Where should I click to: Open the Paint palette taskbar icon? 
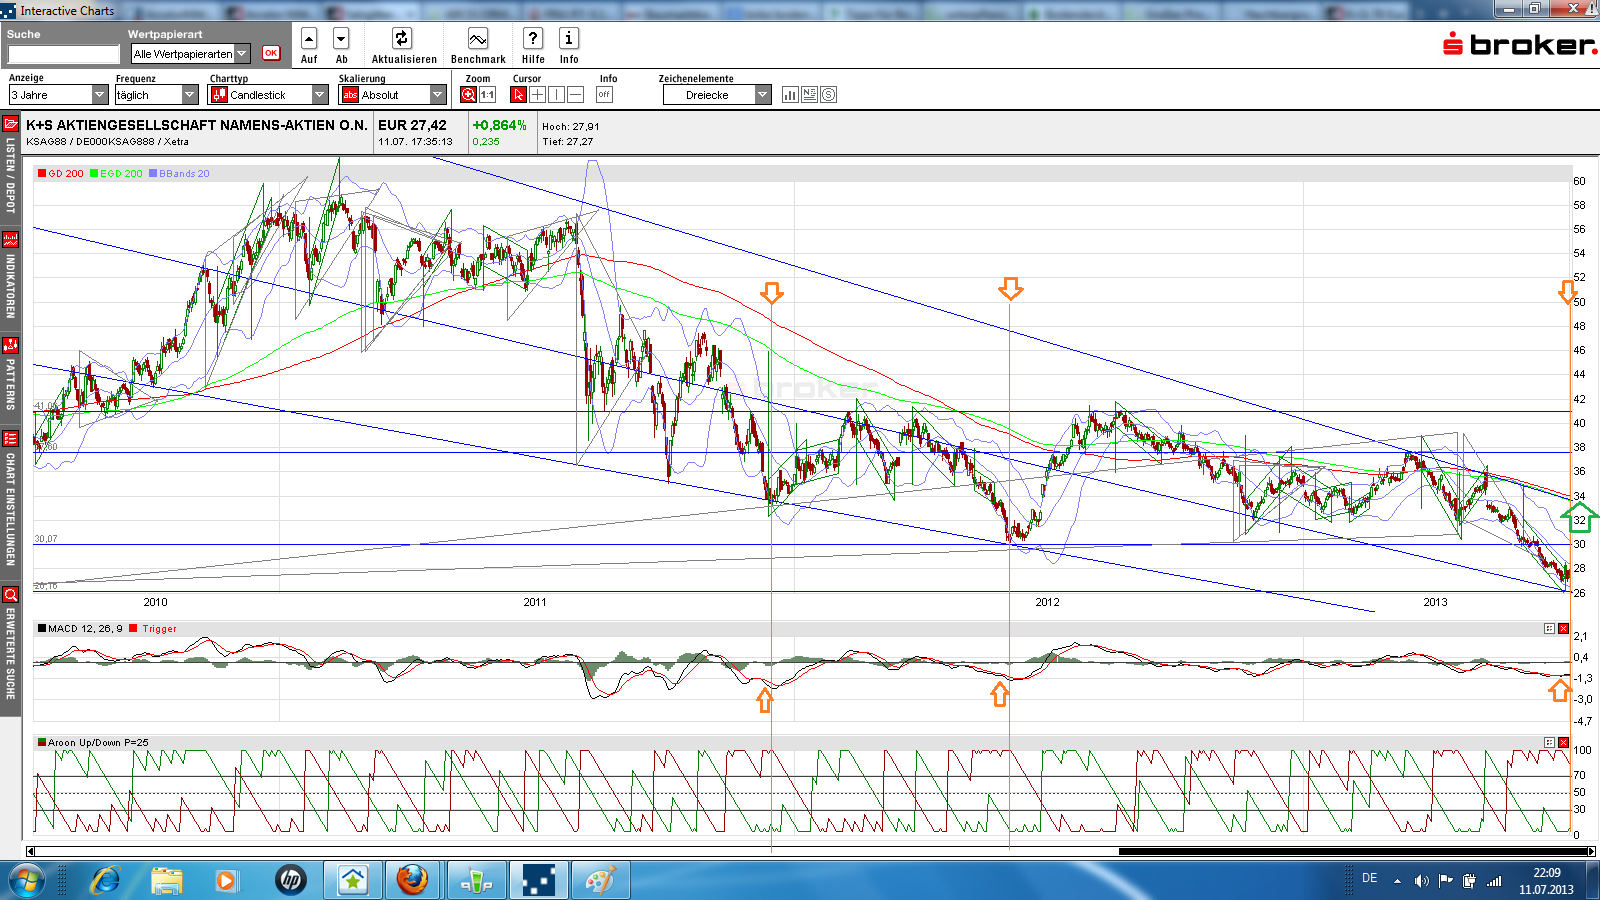(x=600, y=881)
